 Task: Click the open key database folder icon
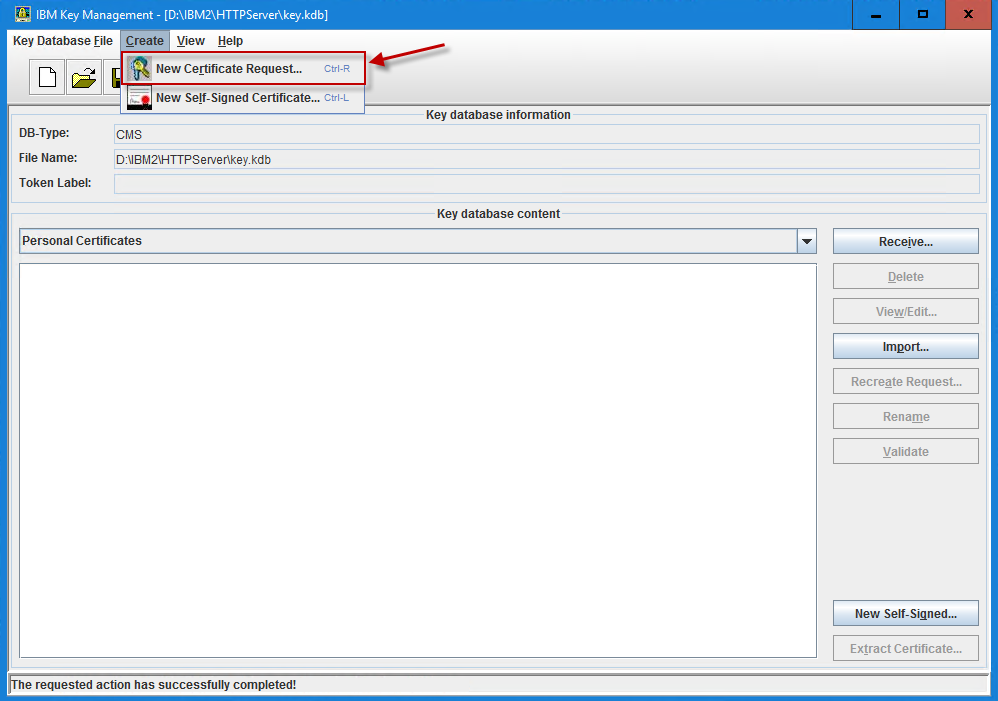pyautogui.click(x=84, y=76)
